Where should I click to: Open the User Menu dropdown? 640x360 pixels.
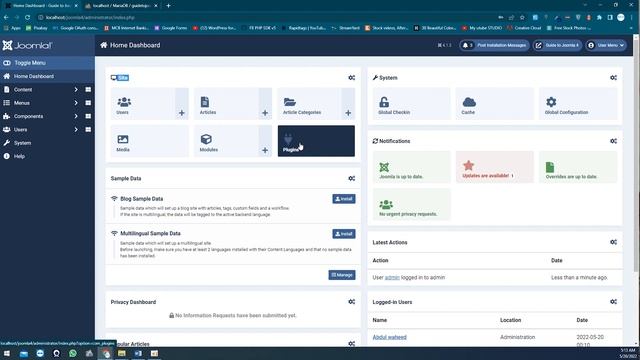[606, 45]
